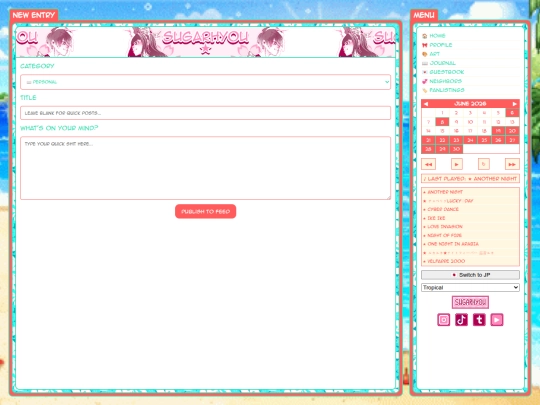Viewport: 540px width, 405px height.
Task: Click the June 2026 calendar header
Action: (x=470, y=104)
